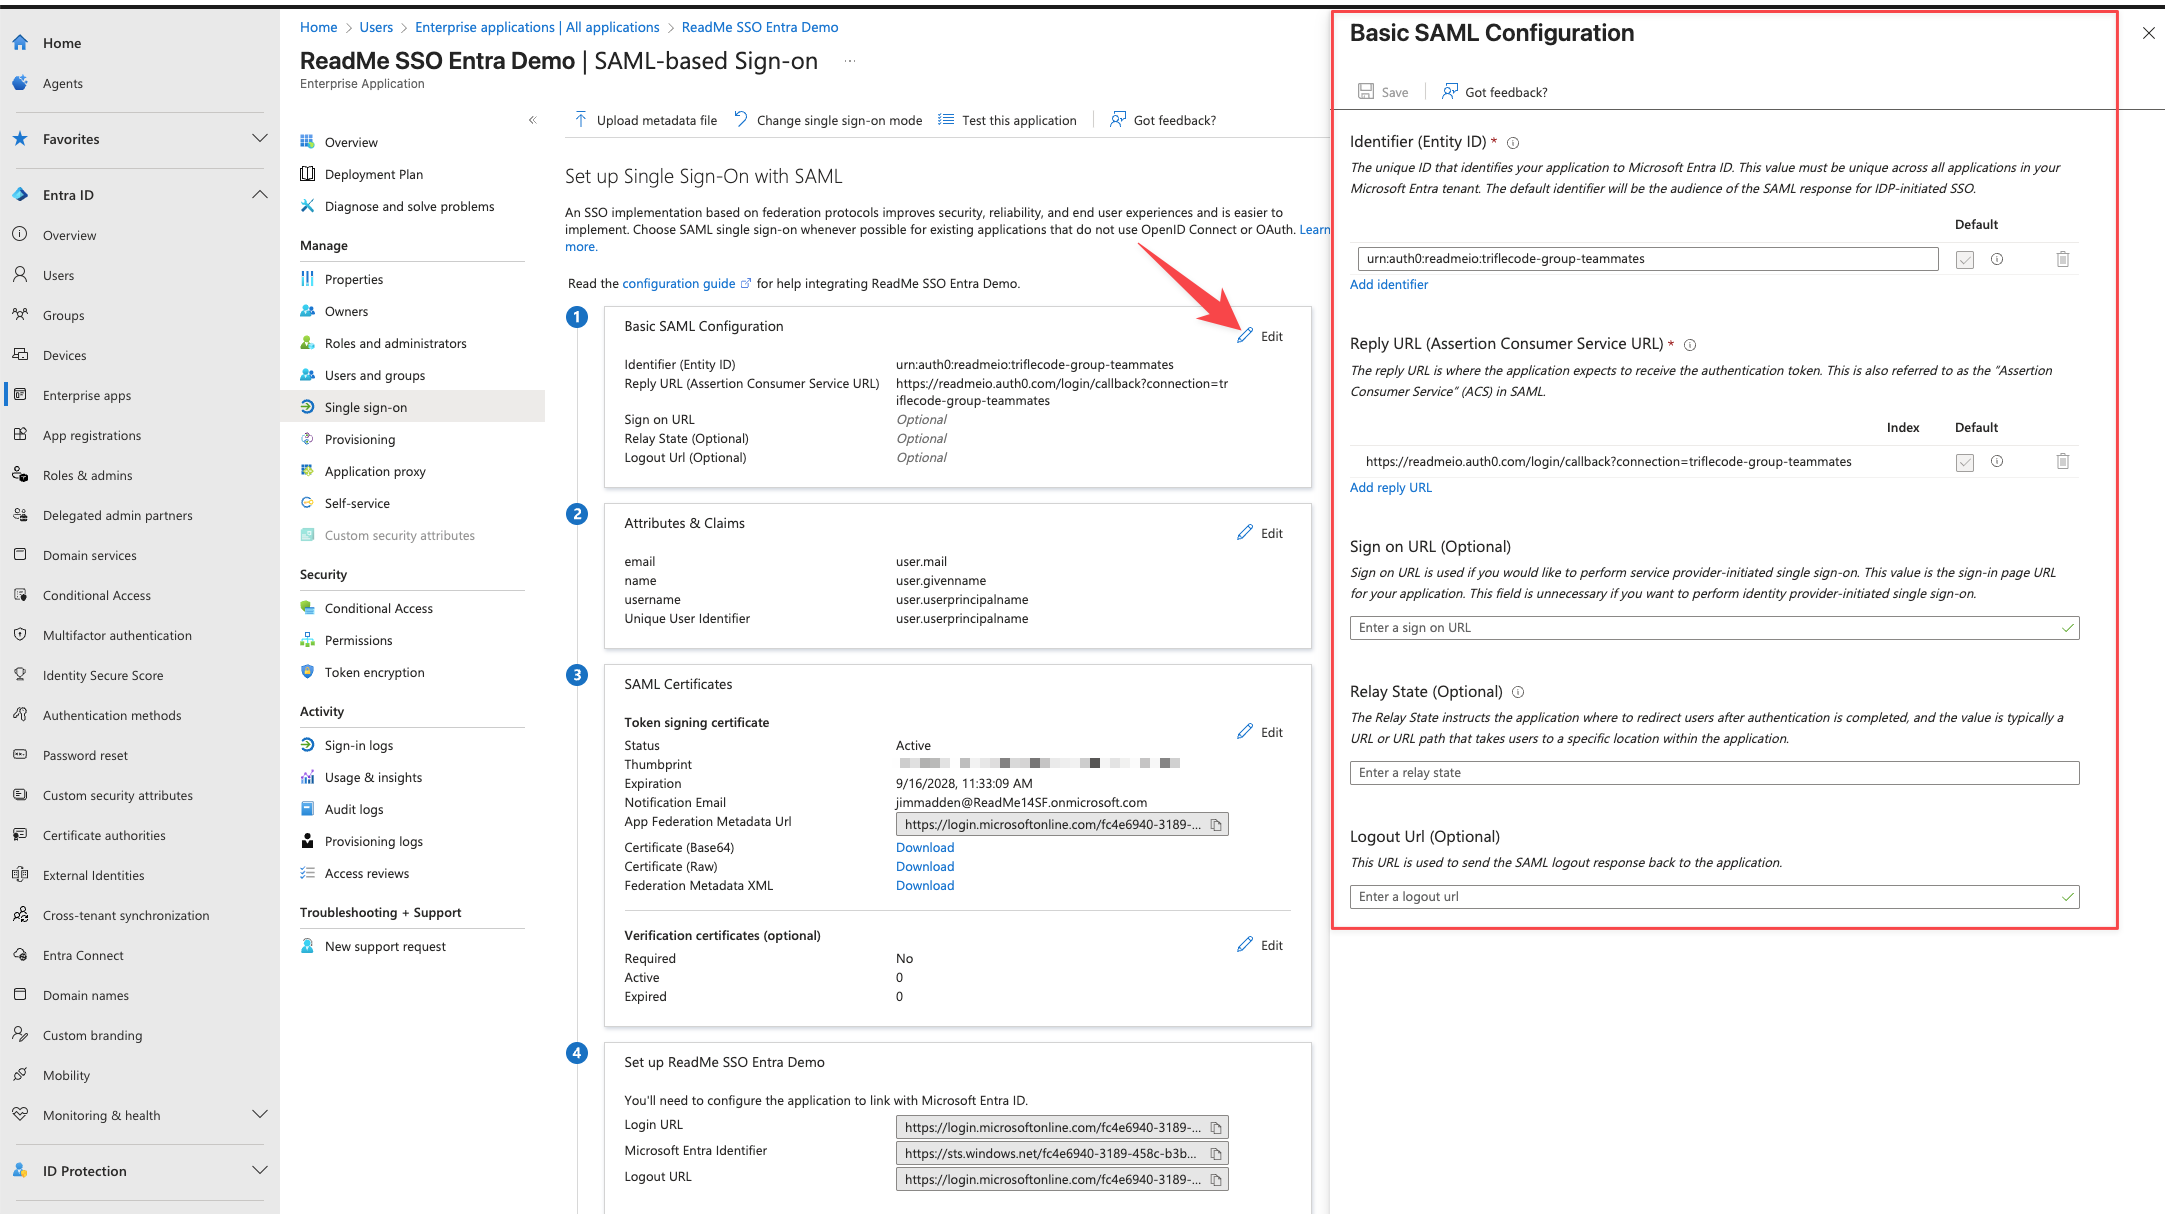This screenshot has height=1214, width=2165.
Task: Select Properties under Manage
Action: pyautogui.click(x=354, y=279)
